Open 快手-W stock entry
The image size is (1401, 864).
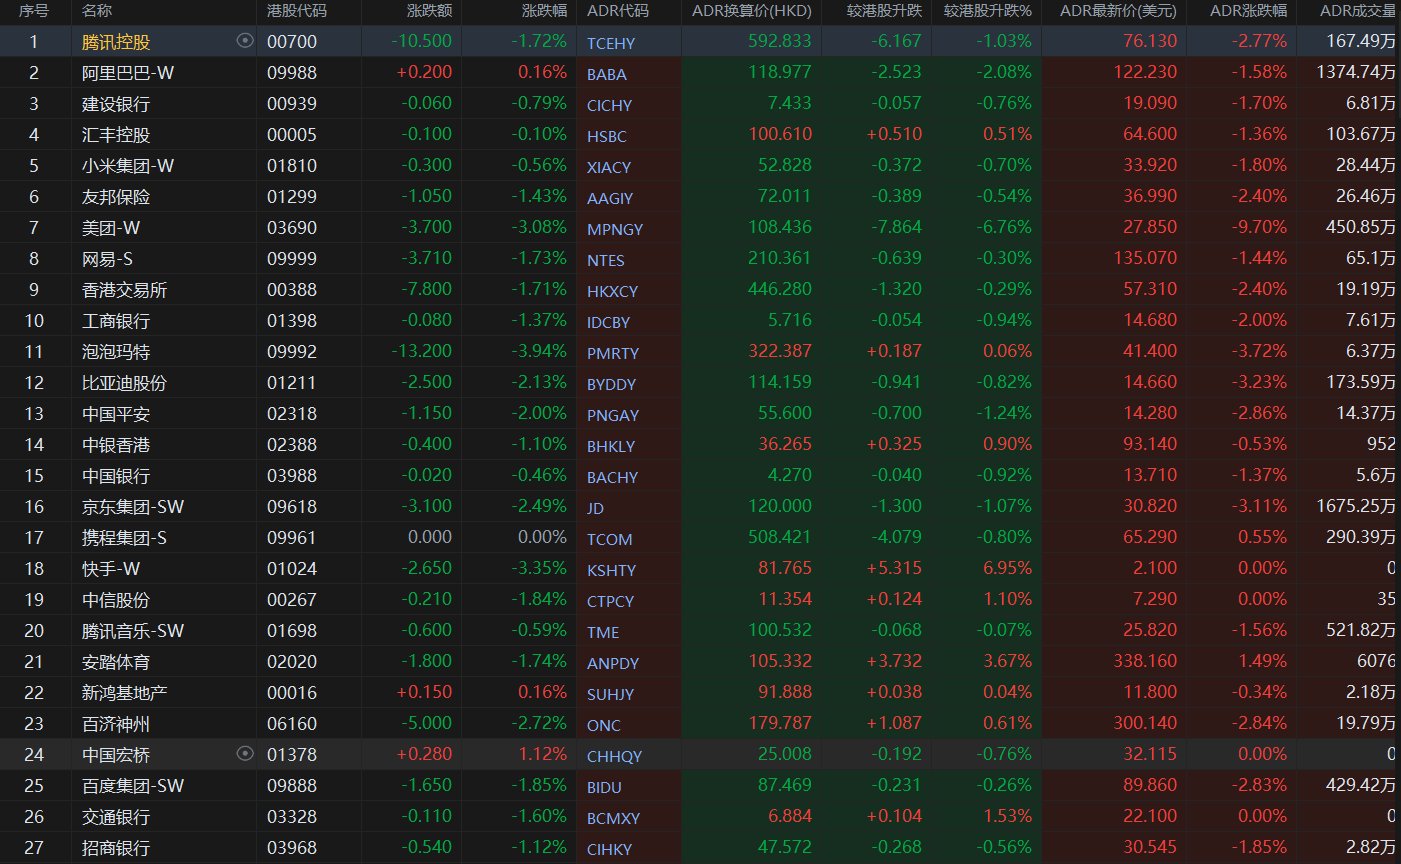[x=111, y=569]
